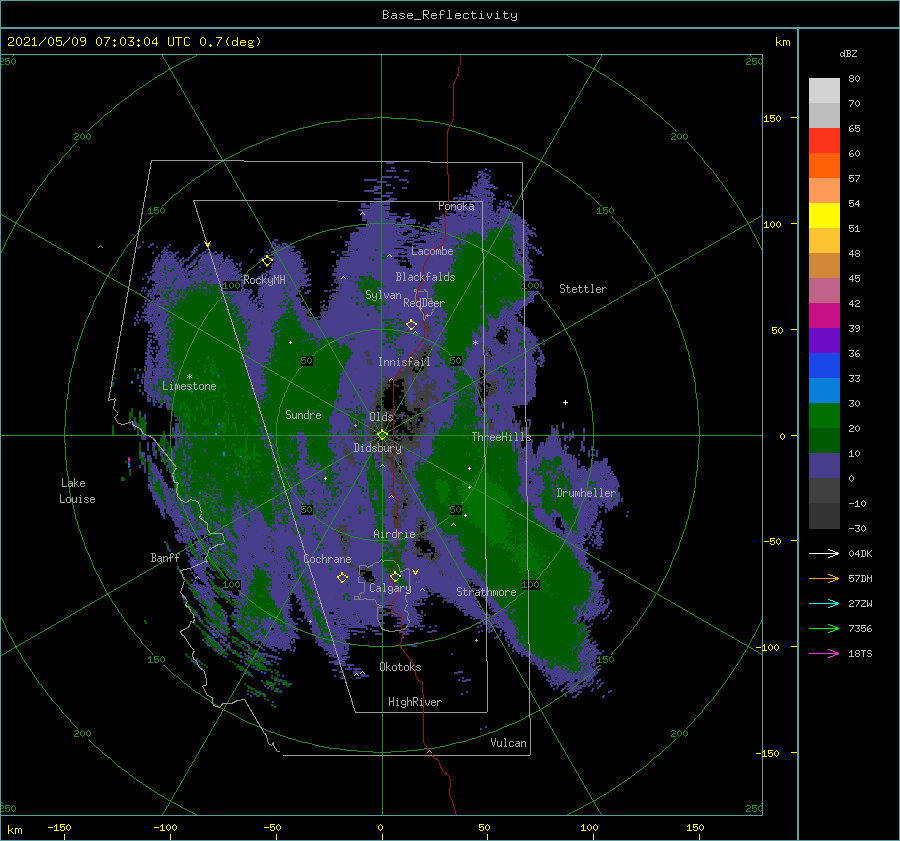
Task: Click the Okotoks city label
Action: click(400, 667)
